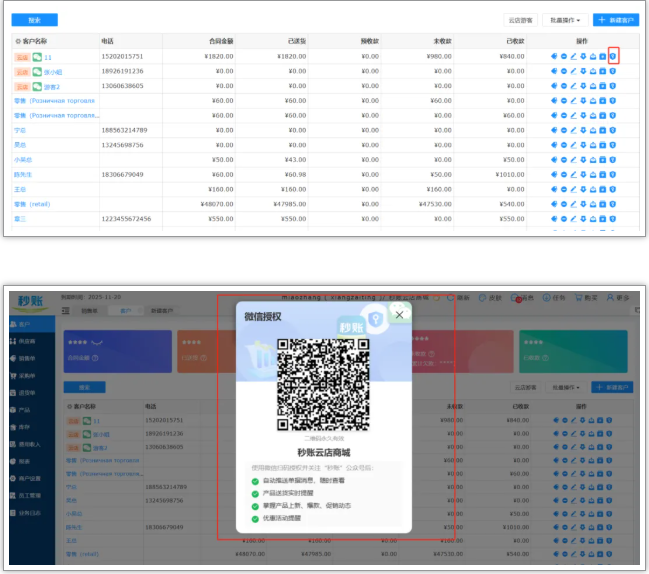Click the download-arrow icon for 宁总 in upper table
The height and width of the screenshot is (574, 649).
click(x=583, y=130)
